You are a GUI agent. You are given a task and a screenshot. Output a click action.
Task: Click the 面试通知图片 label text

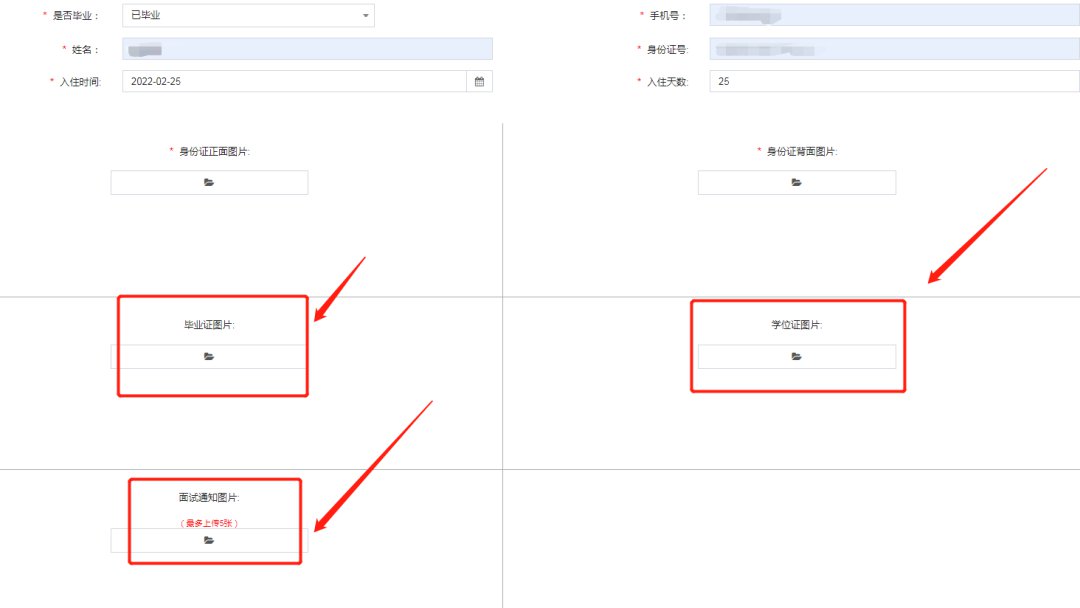(209, 497)
